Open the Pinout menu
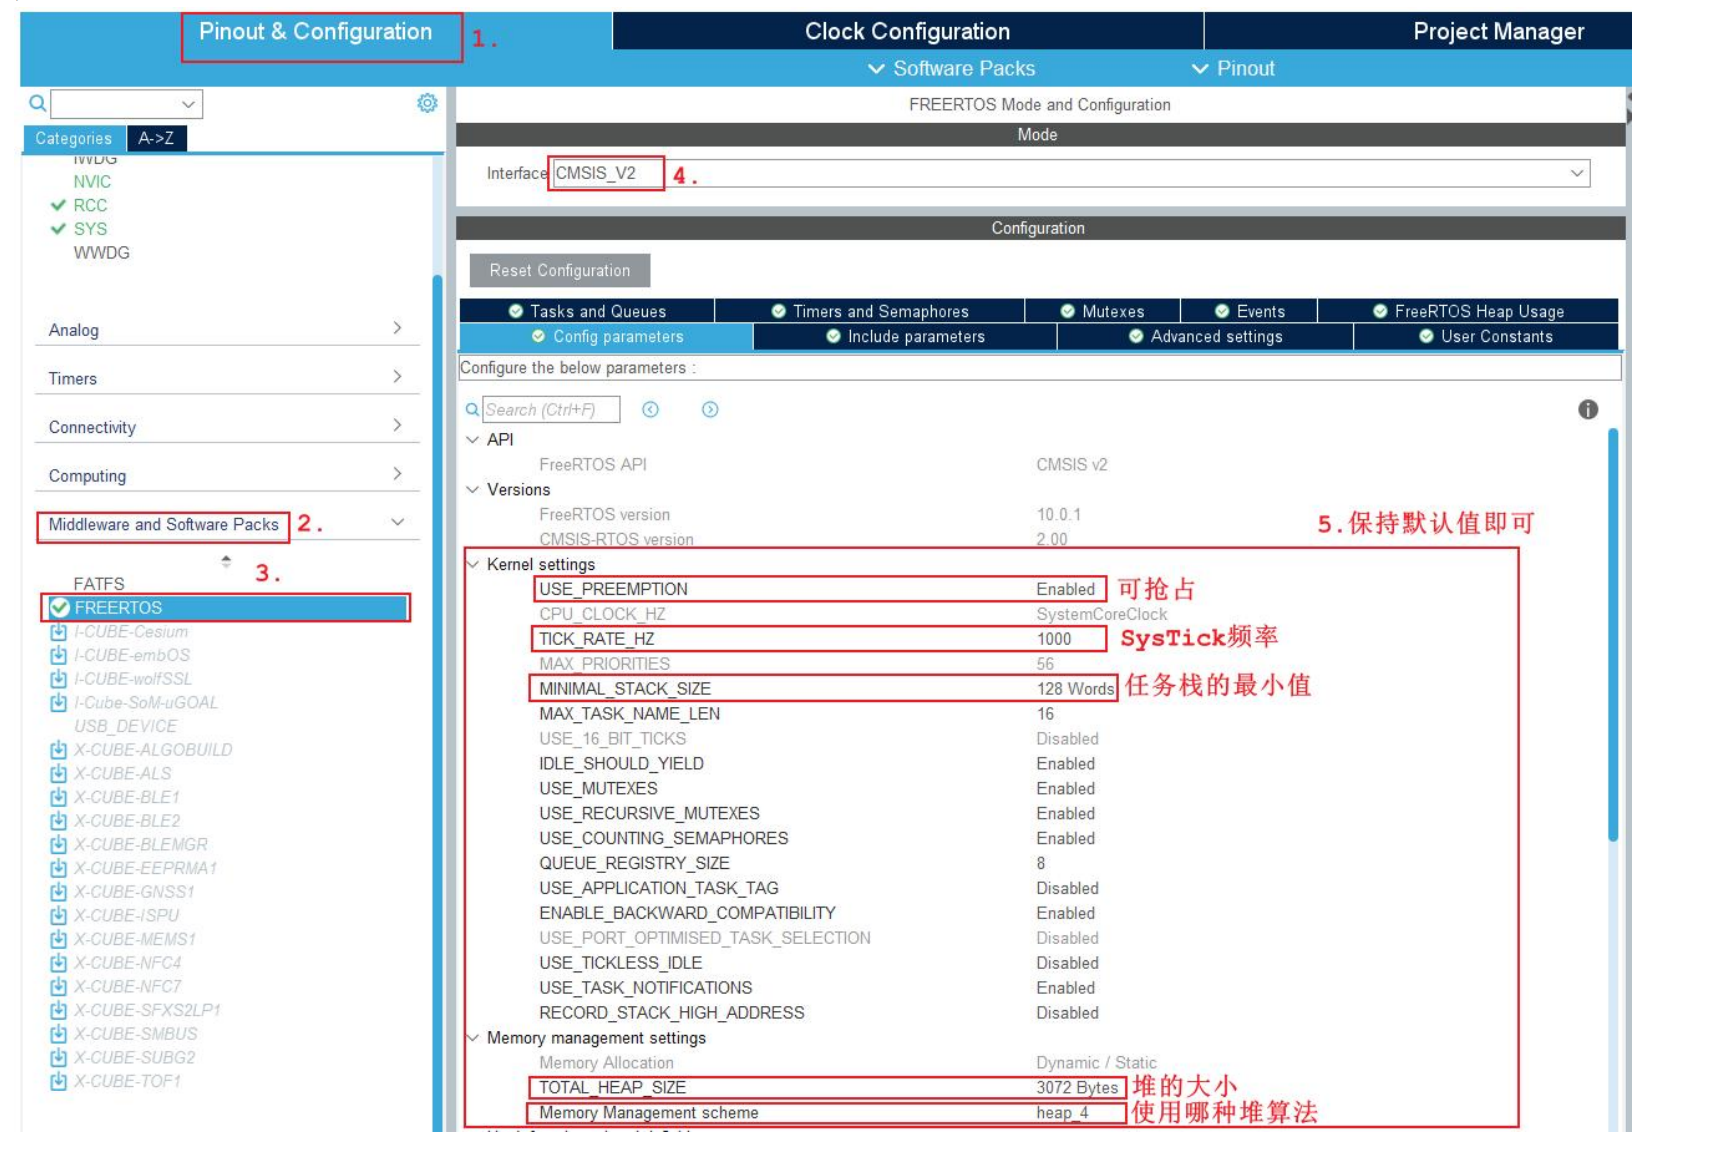This screenshot has height=1159, width=1717. pyautogui.click(x=1233, y=68)
